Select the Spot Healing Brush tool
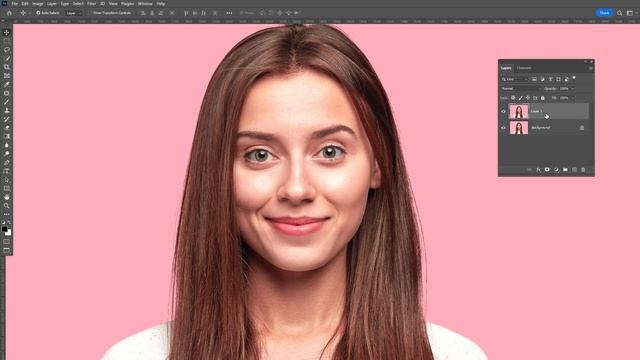This screenshot has width=640, height=360. click(x=7, y=93)
